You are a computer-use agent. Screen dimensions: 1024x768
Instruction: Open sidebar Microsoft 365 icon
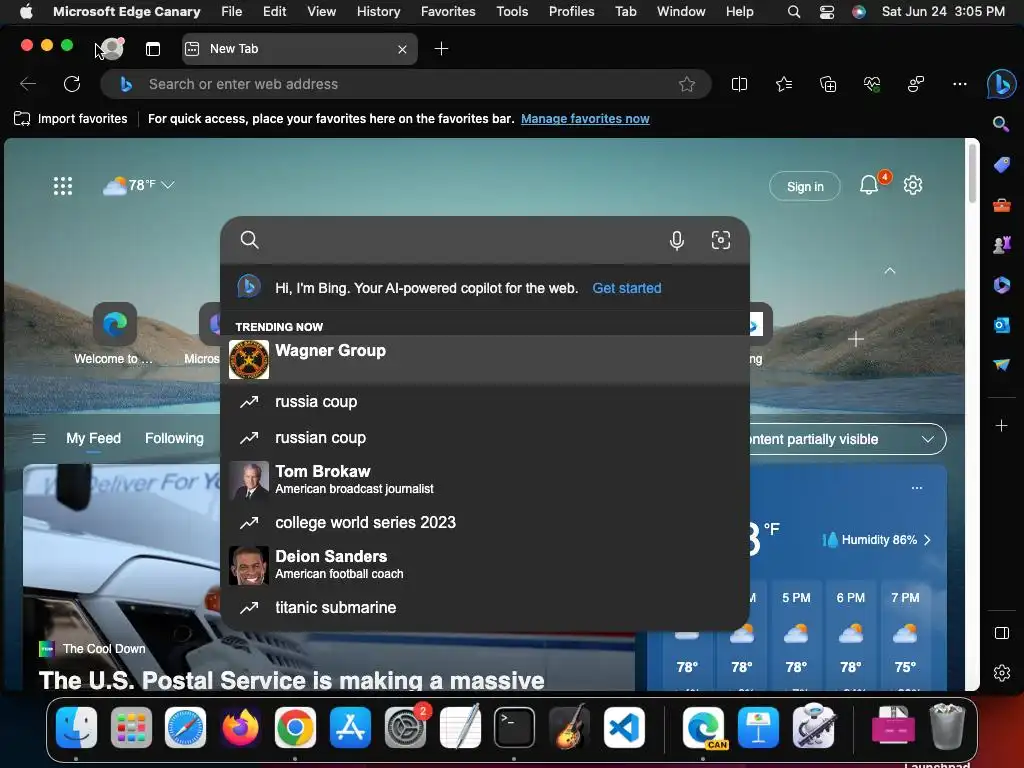point(1002,285)
